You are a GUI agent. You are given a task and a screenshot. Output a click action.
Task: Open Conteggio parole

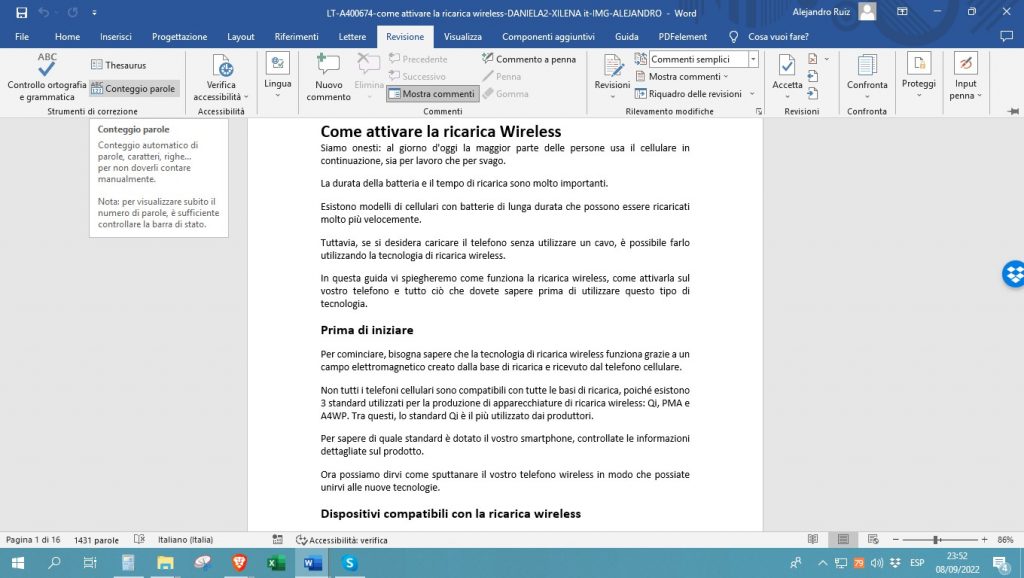pos(133,88)
